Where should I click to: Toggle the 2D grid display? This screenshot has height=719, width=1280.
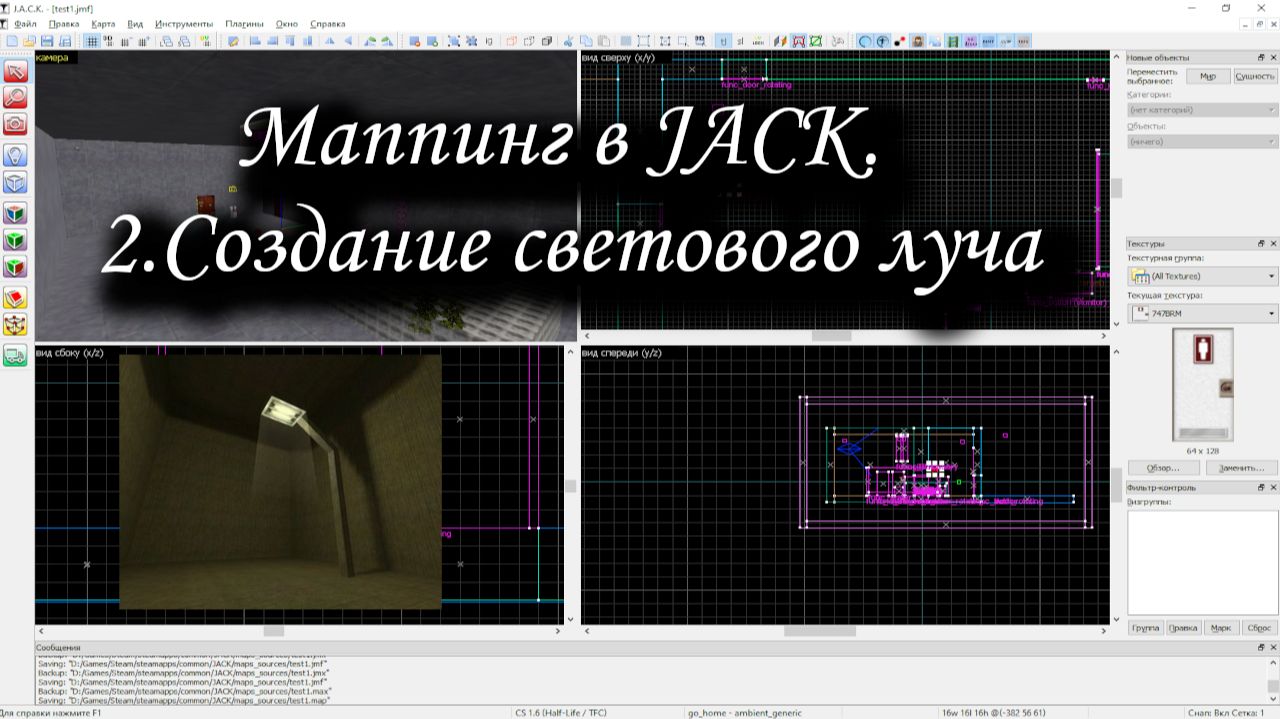coord(91,41)
